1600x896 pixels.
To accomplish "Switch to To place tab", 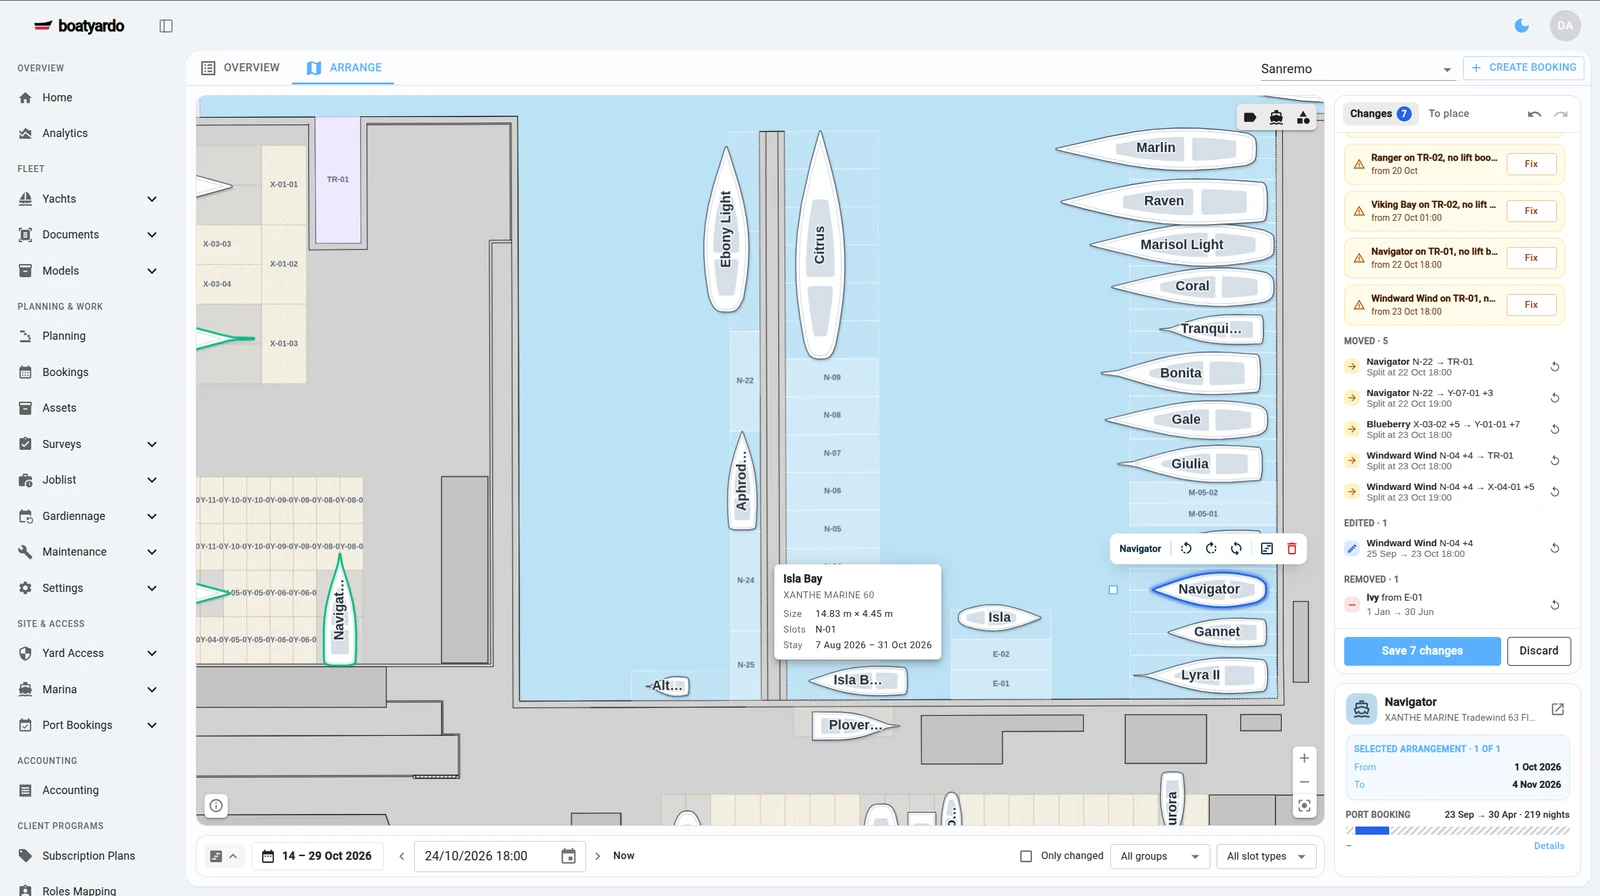I will (1448, 114).
